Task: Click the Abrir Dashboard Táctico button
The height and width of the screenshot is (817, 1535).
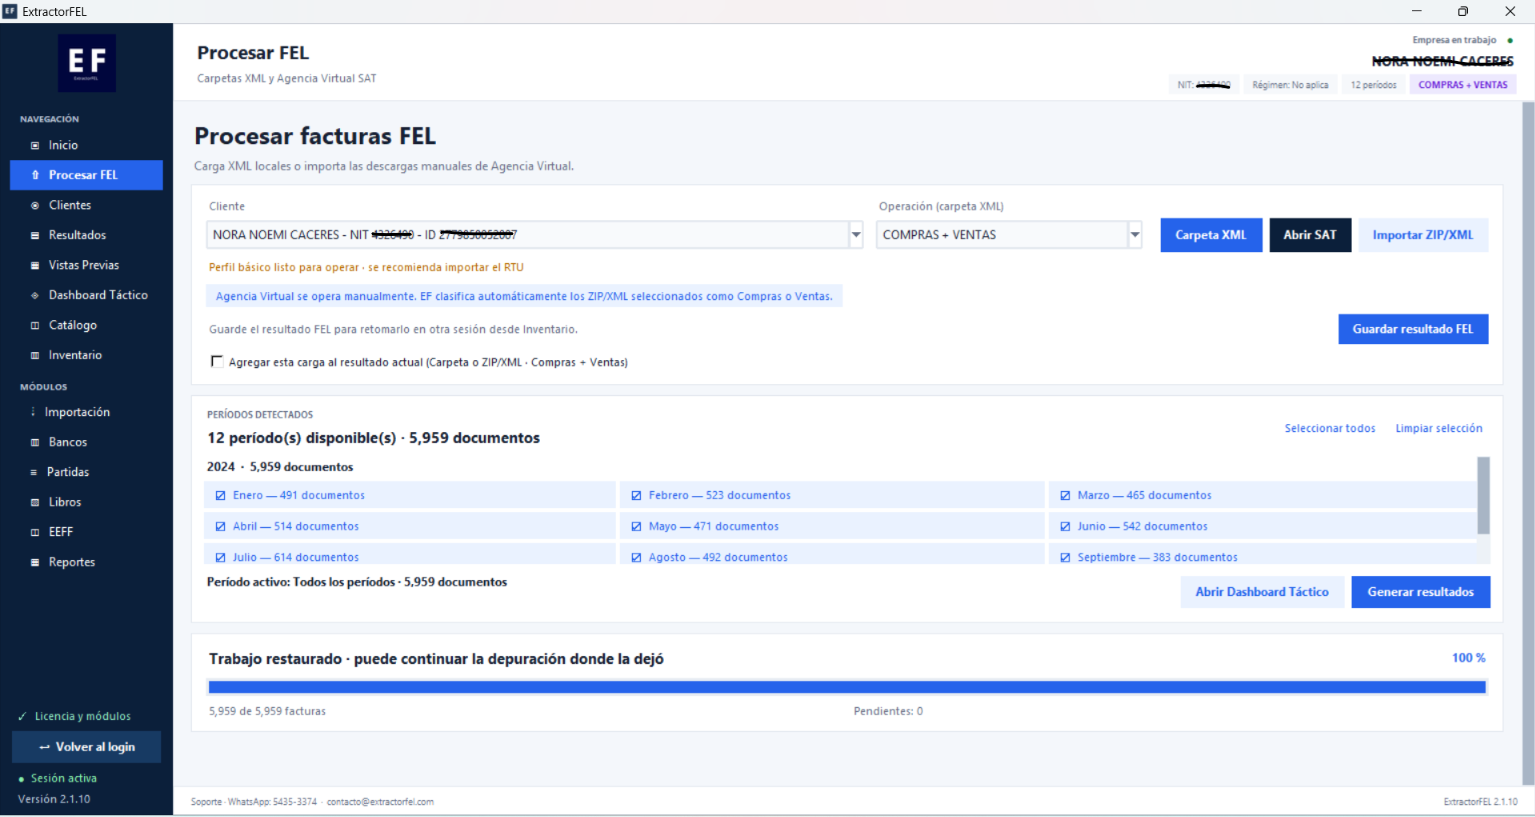Action: (1262, 592)
